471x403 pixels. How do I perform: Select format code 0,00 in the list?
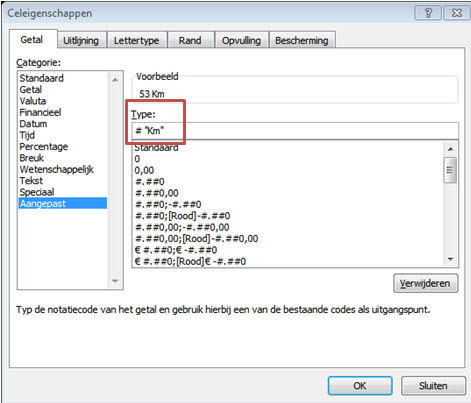(144, 170)
